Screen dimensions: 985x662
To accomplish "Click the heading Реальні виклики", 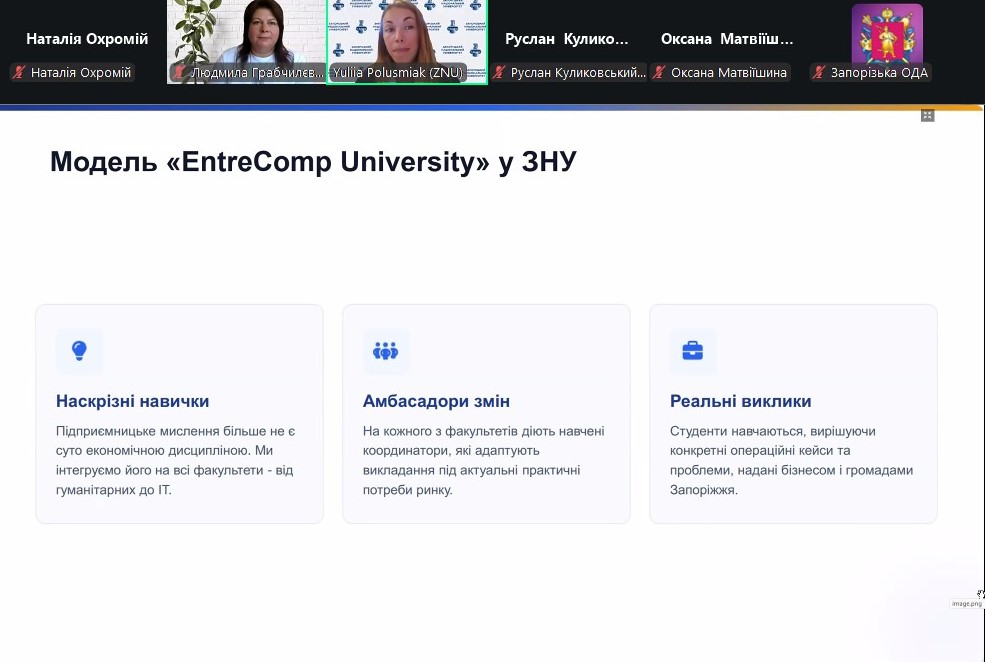I will [x=741, y=401].
